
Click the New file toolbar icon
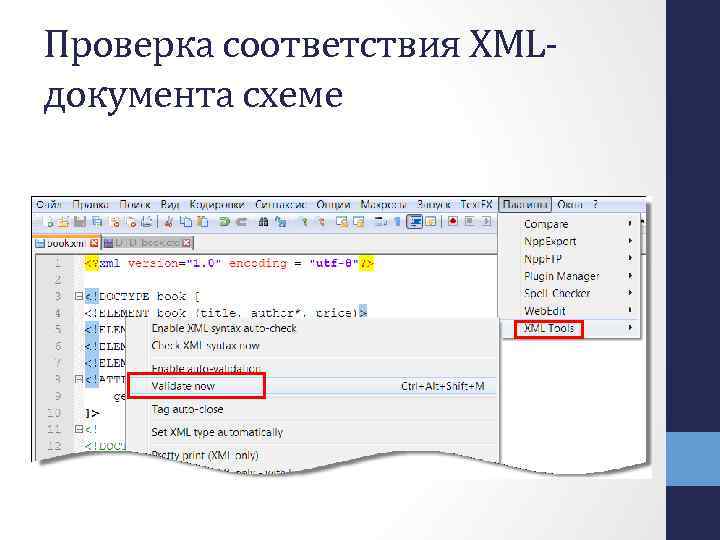(50, 222)
